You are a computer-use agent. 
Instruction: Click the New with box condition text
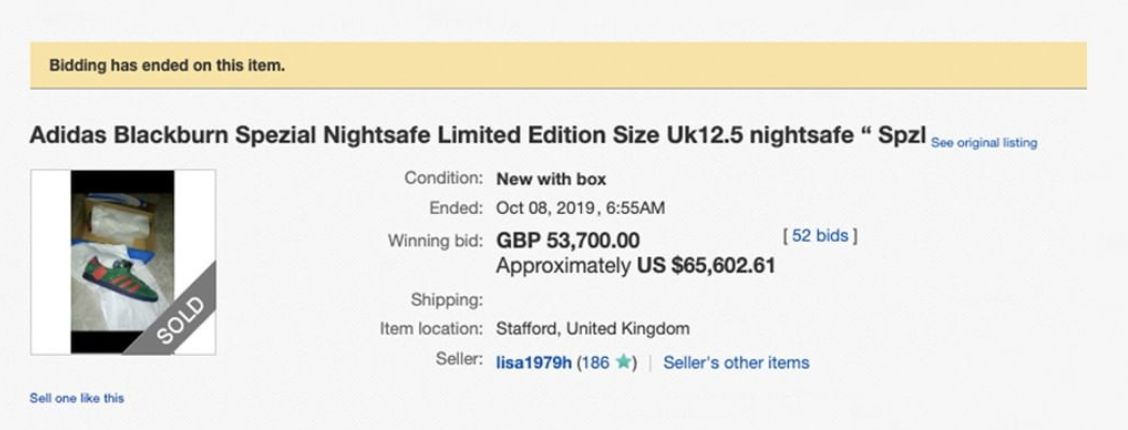(551, 179)
